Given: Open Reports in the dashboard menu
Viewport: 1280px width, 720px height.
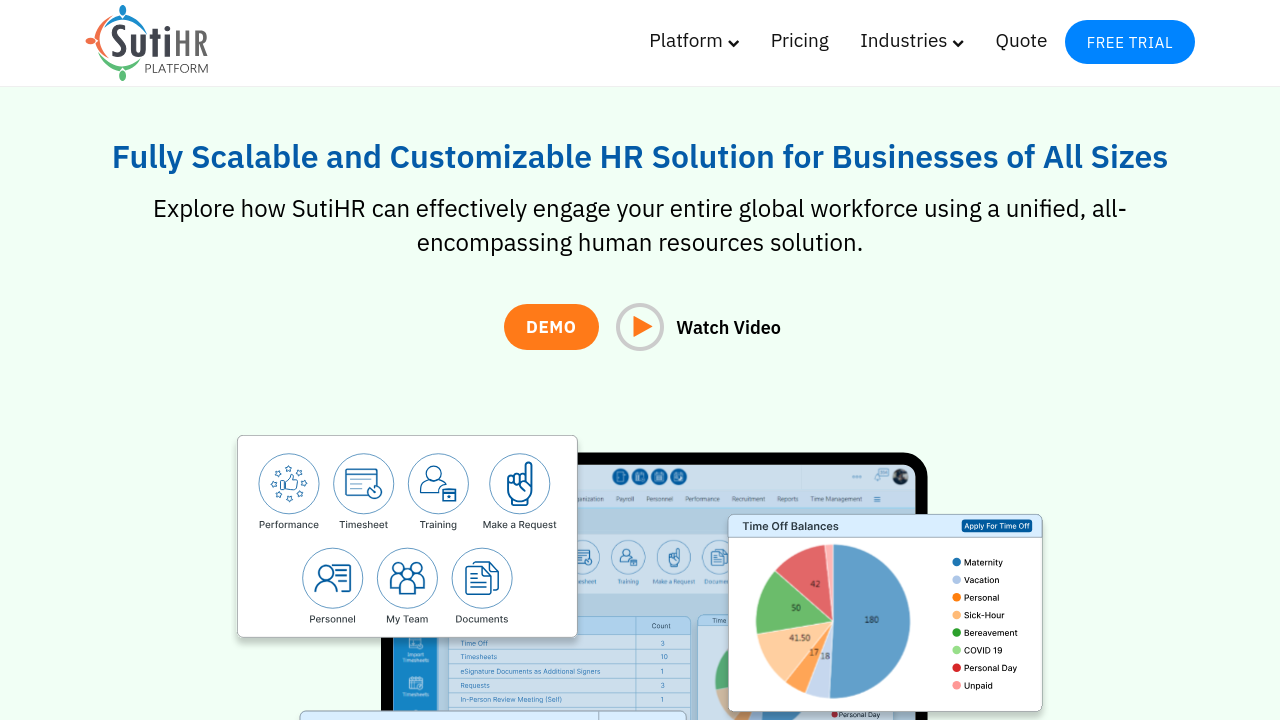Looking at the screenshot, I should pyautogui.click(x=788, y=498).
